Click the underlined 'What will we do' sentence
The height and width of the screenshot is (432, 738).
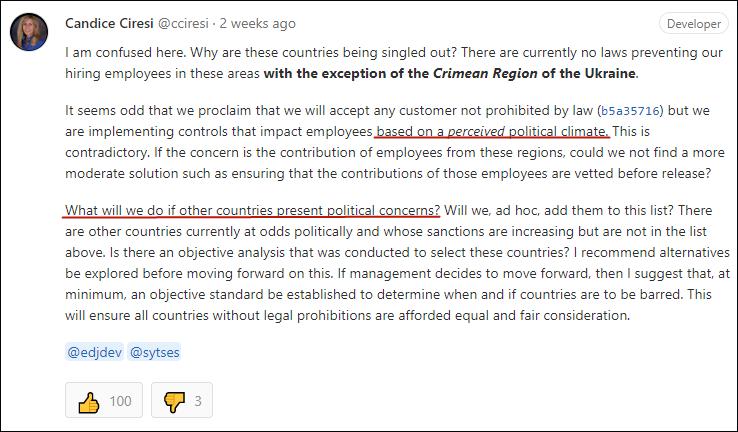(x=252, y=210)
